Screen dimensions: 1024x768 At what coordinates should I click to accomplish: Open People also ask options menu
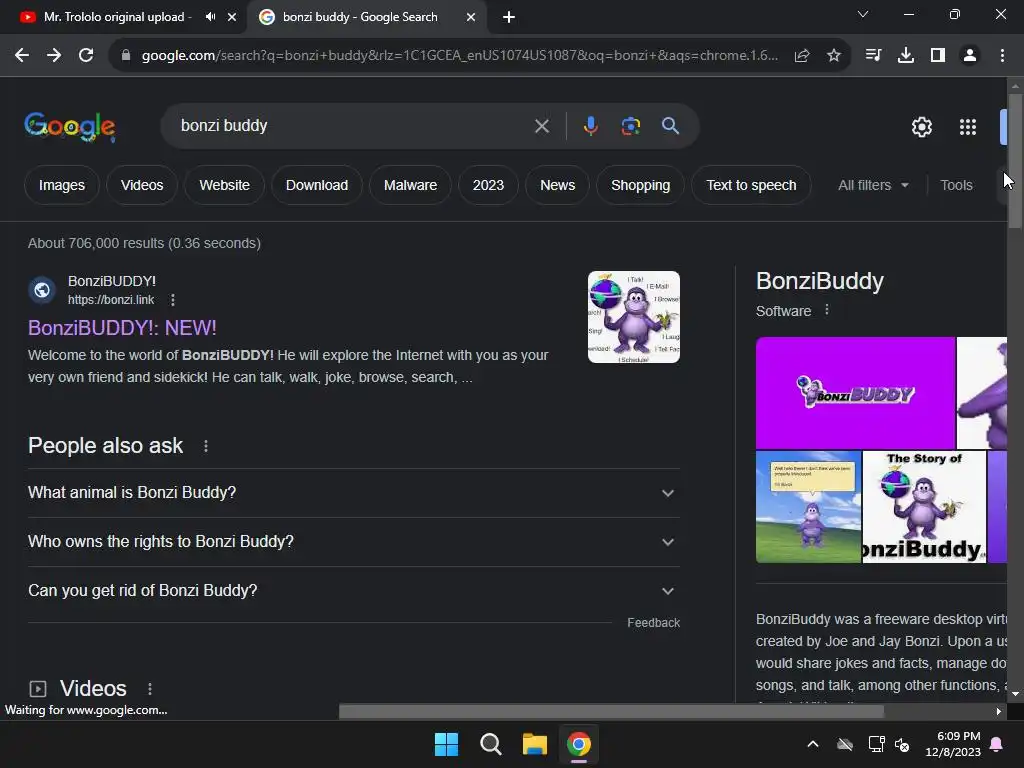[206, 446]
